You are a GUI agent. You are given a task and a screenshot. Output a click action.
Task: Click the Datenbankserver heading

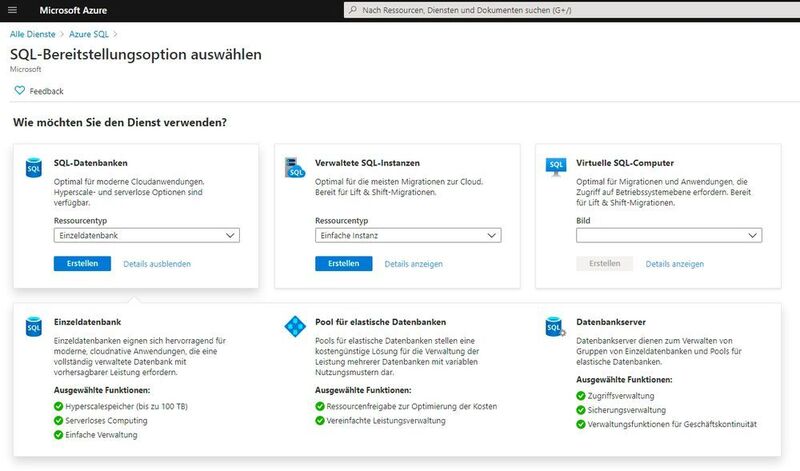(611, 322)
